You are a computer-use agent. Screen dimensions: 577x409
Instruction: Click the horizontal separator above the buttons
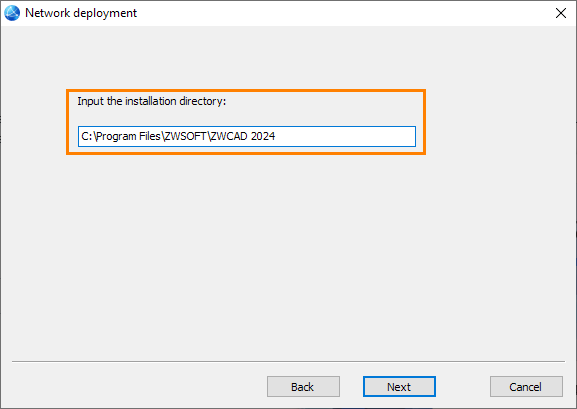[x=288, y=362]
